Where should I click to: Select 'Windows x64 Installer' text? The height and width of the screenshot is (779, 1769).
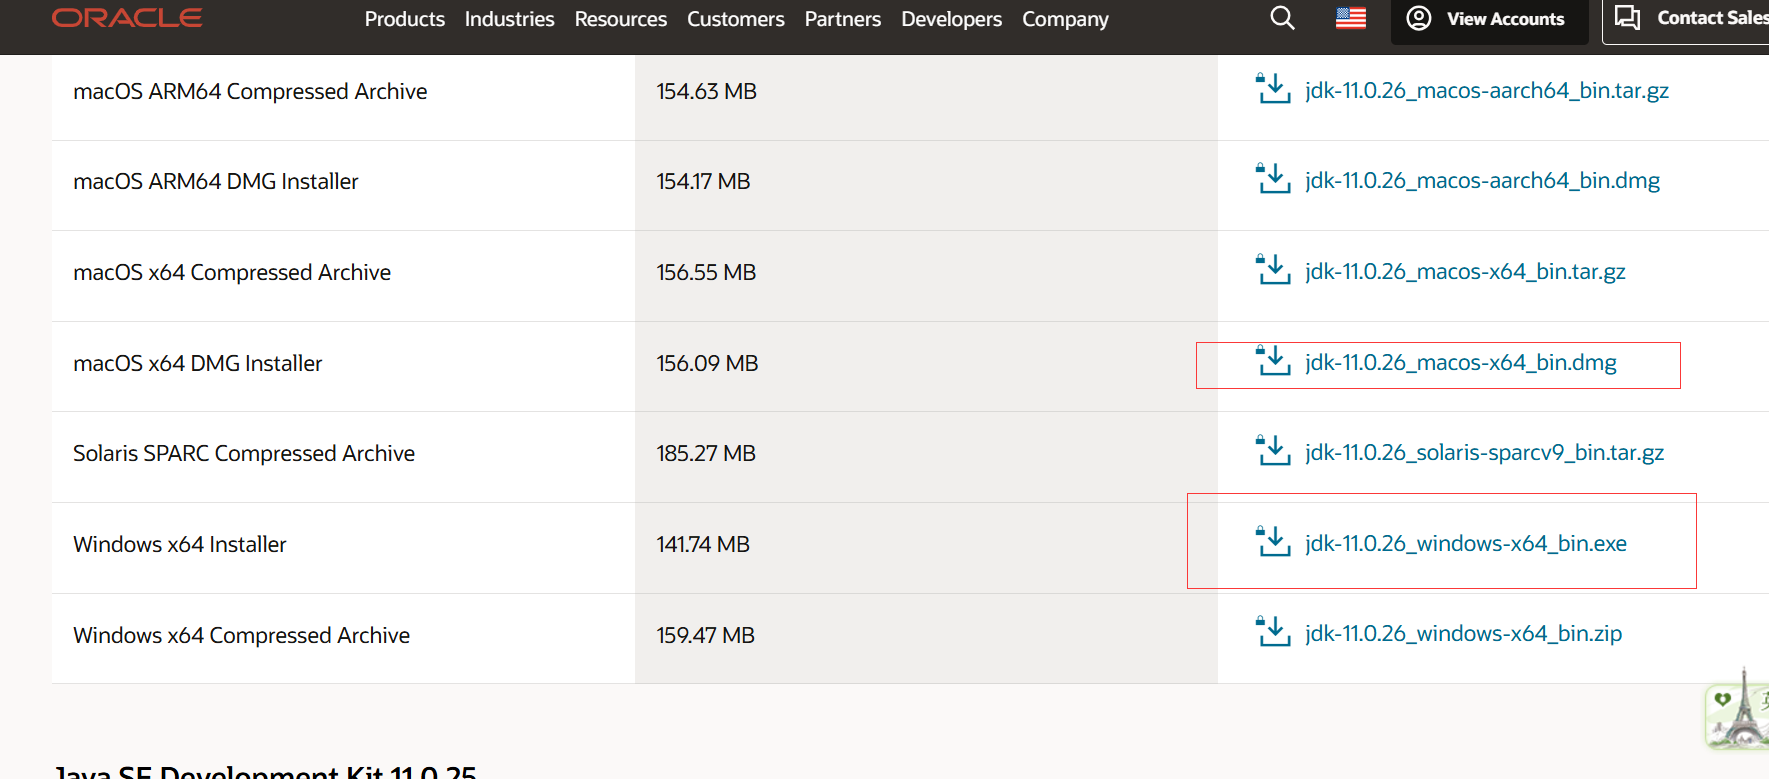tap(180, 544)
